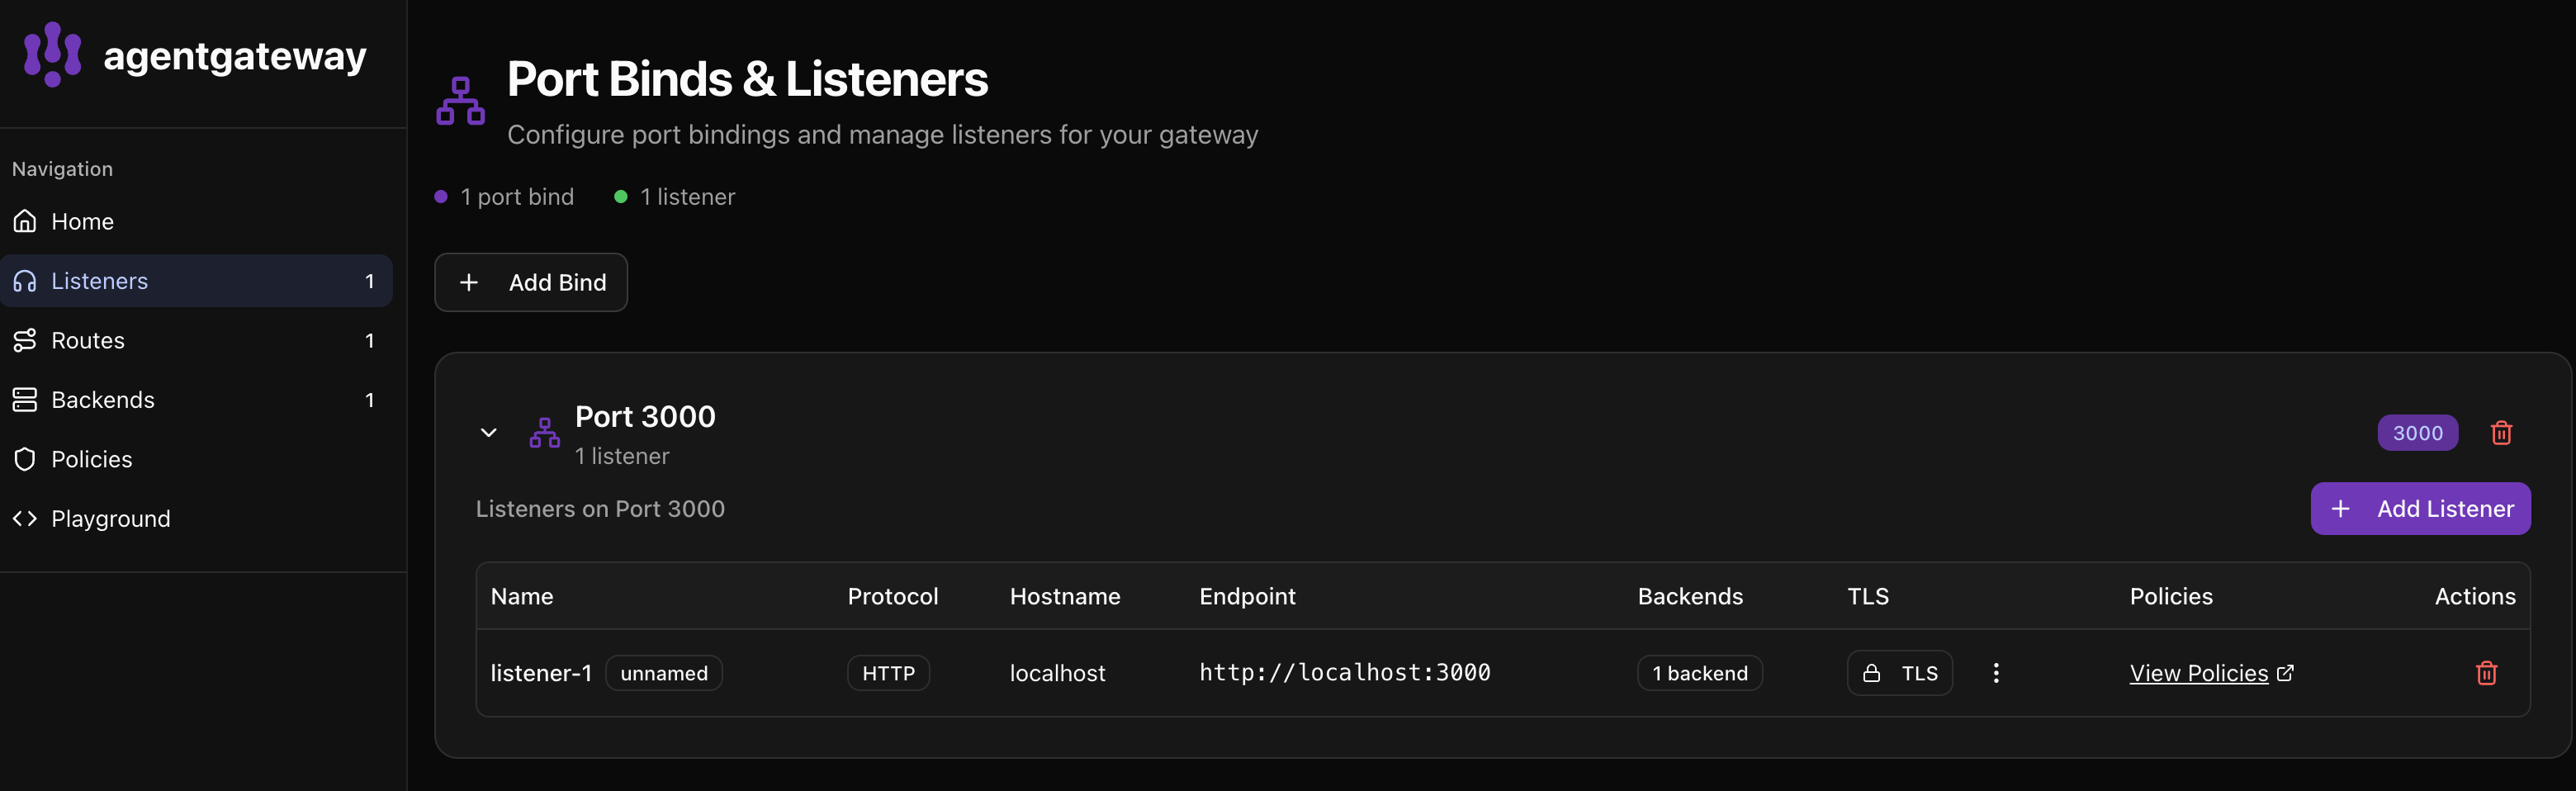The width and height of the screenshot is (2576, 791).
Task: Select the Home icon in sidebar
Action: click(25, 221)
